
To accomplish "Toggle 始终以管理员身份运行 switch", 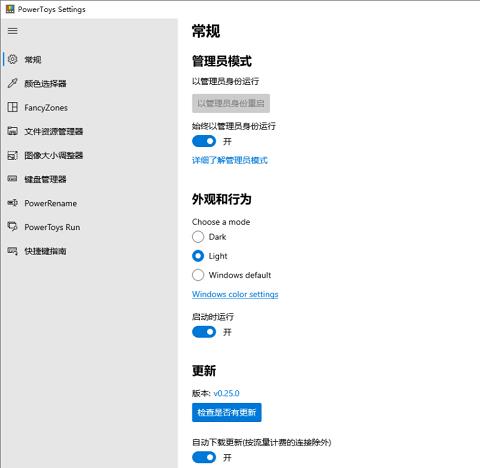I will pos(204,141).
